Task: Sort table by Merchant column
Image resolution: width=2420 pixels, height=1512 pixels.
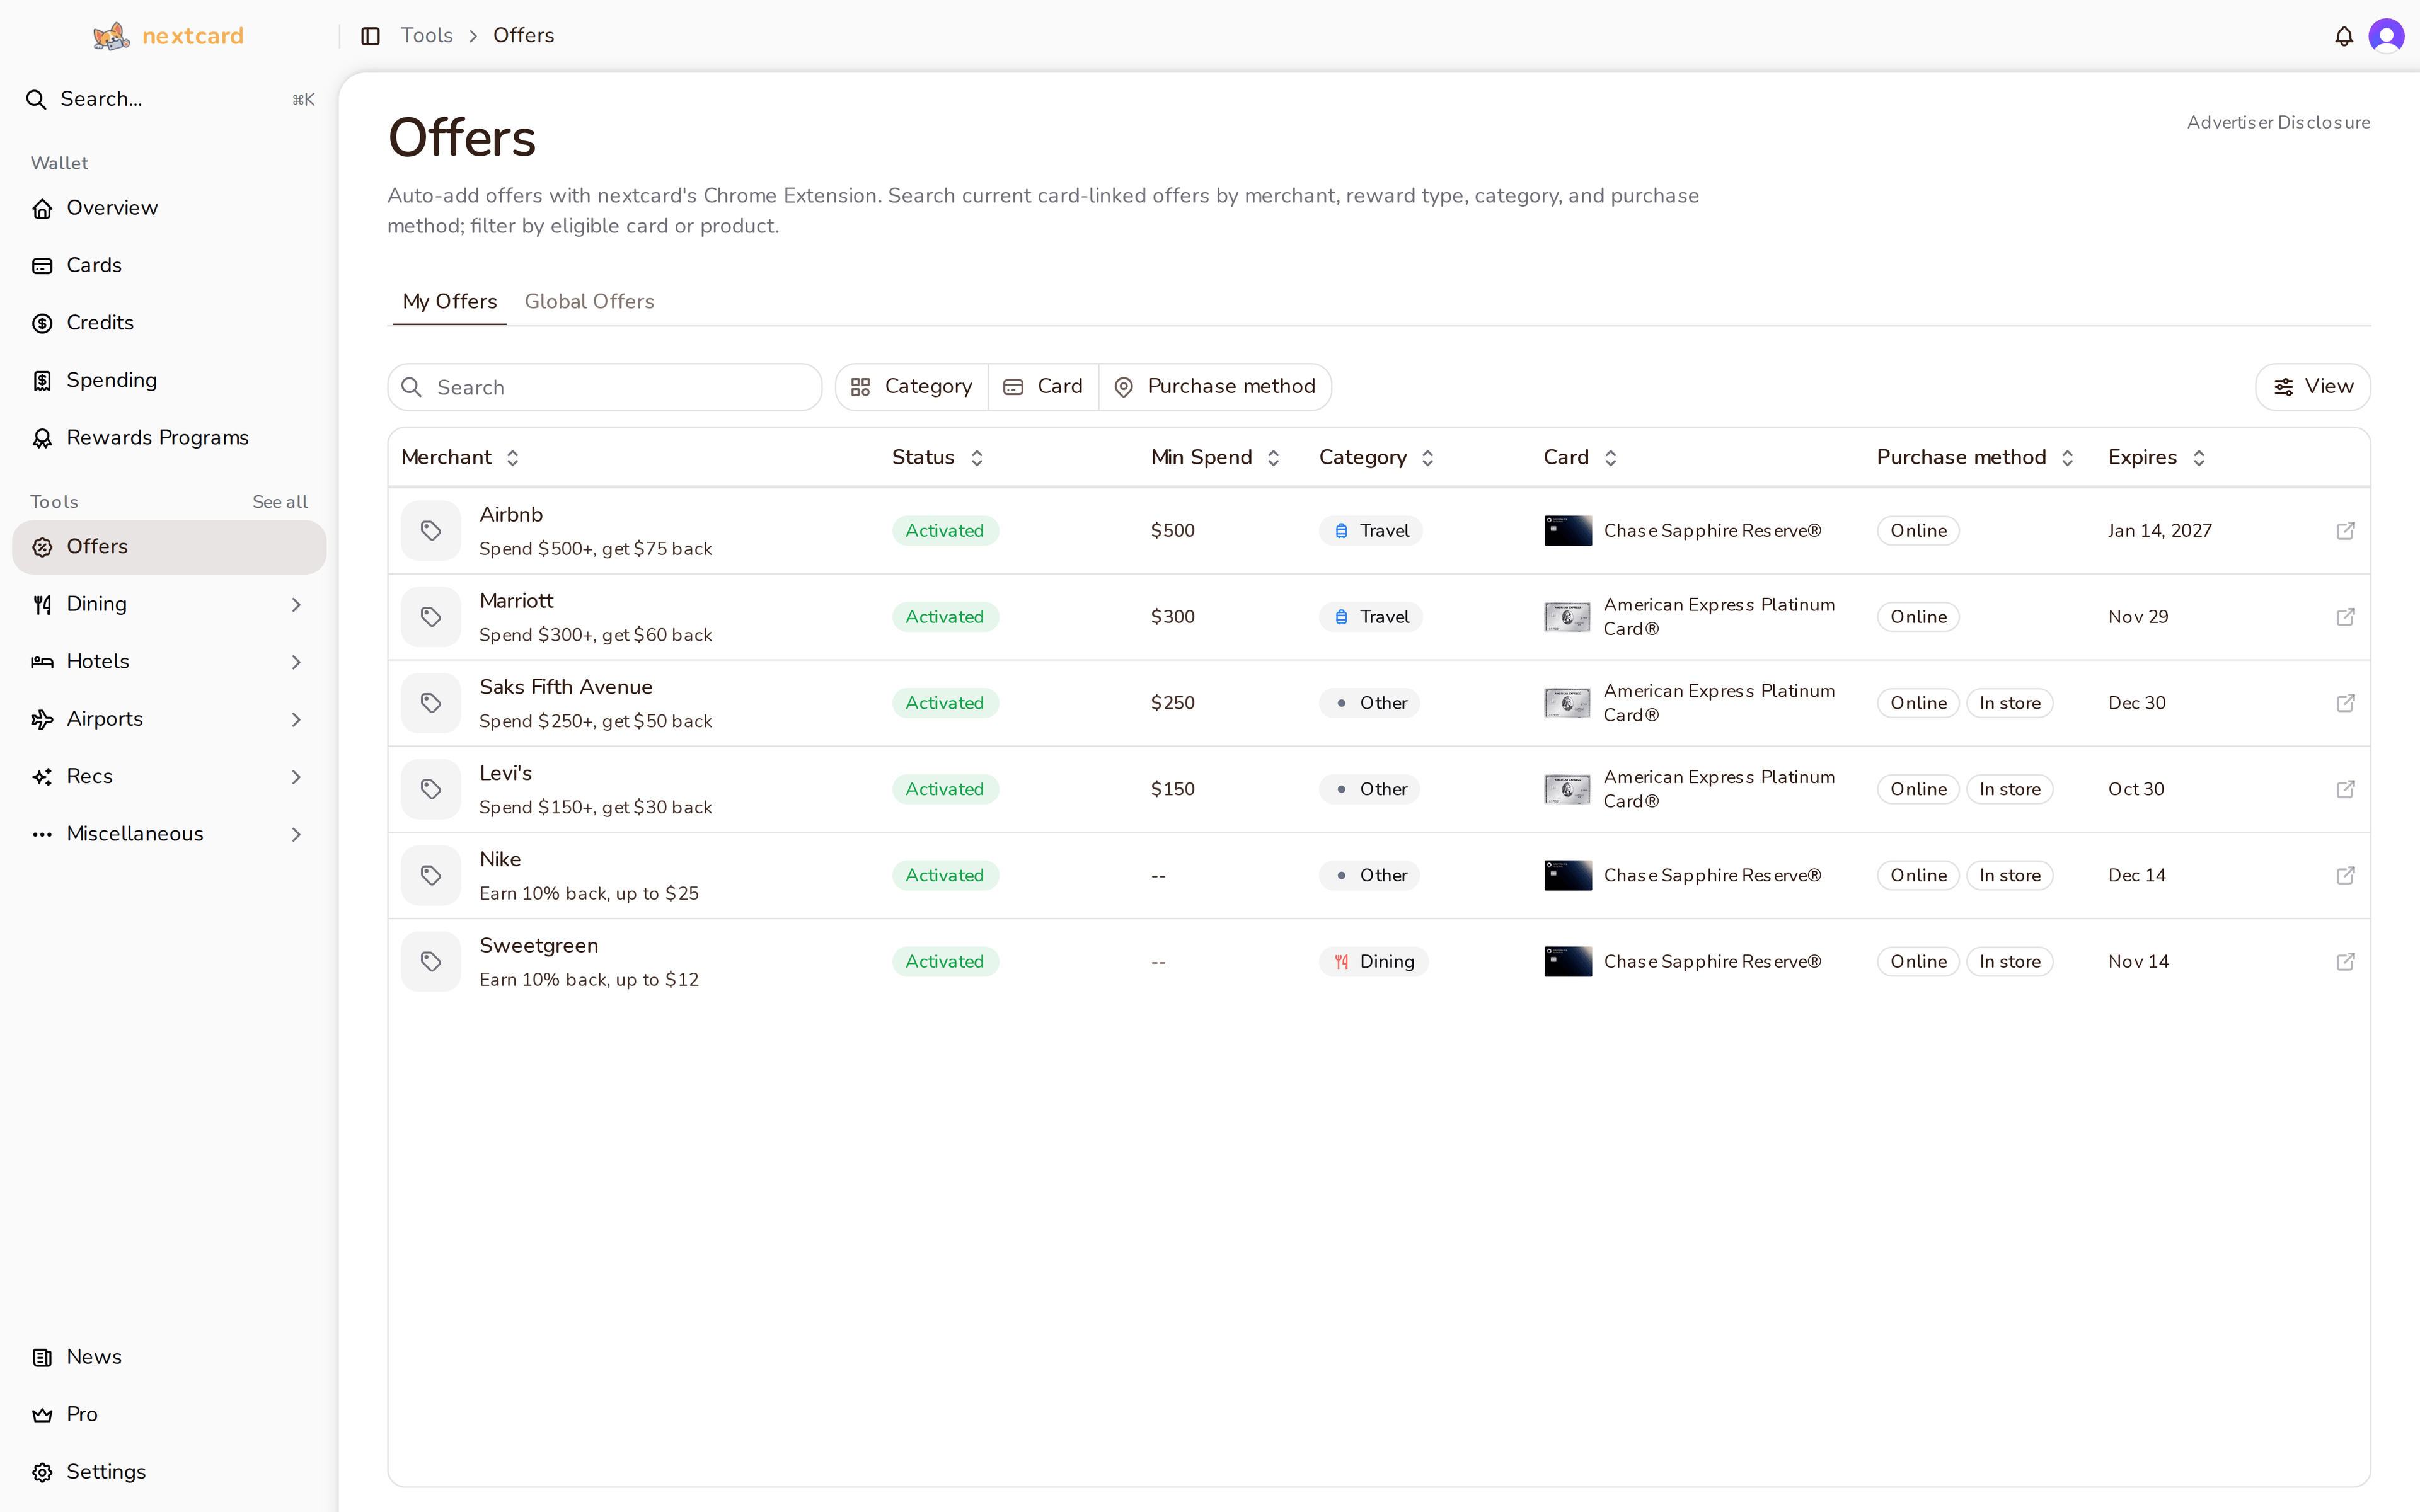Action: point(460,457)
